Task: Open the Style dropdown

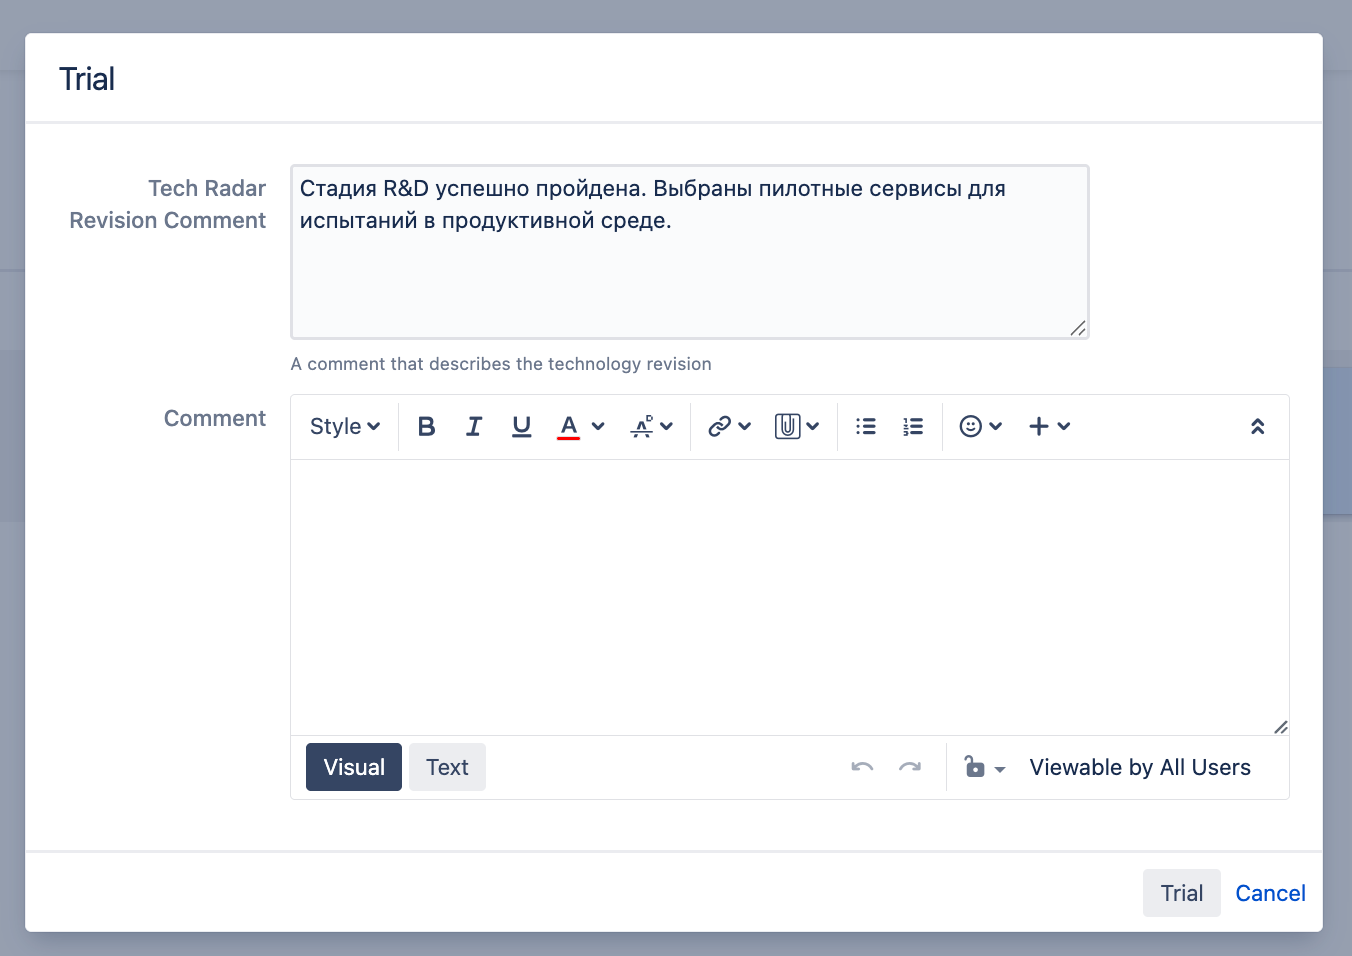Action: [345, 427]
